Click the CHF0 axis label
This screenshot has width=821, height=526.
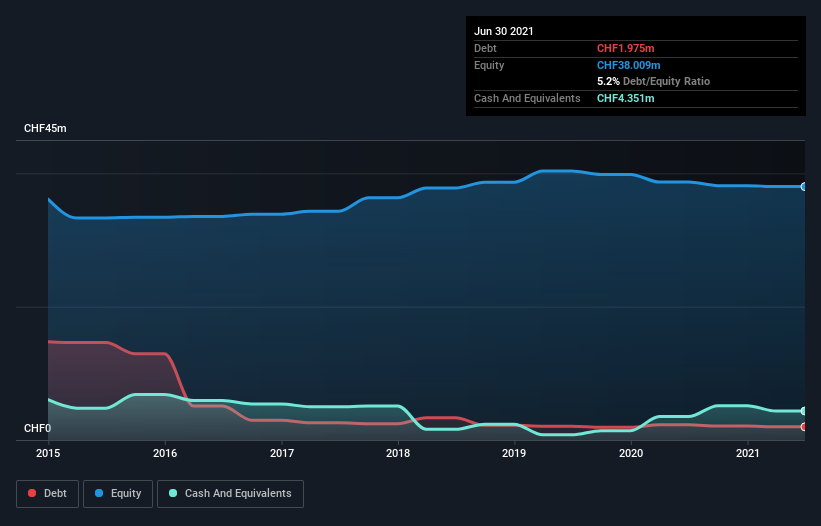[x=38, y=428]
